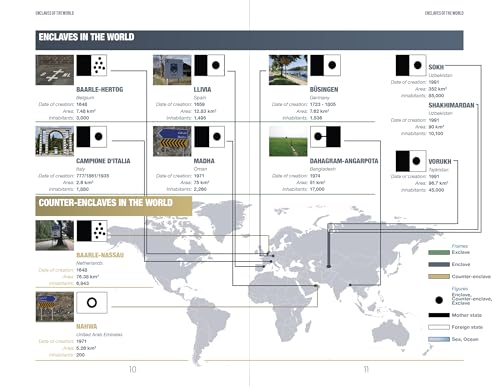
Task: Click the '1974' creation date
Action: [315, 176]
